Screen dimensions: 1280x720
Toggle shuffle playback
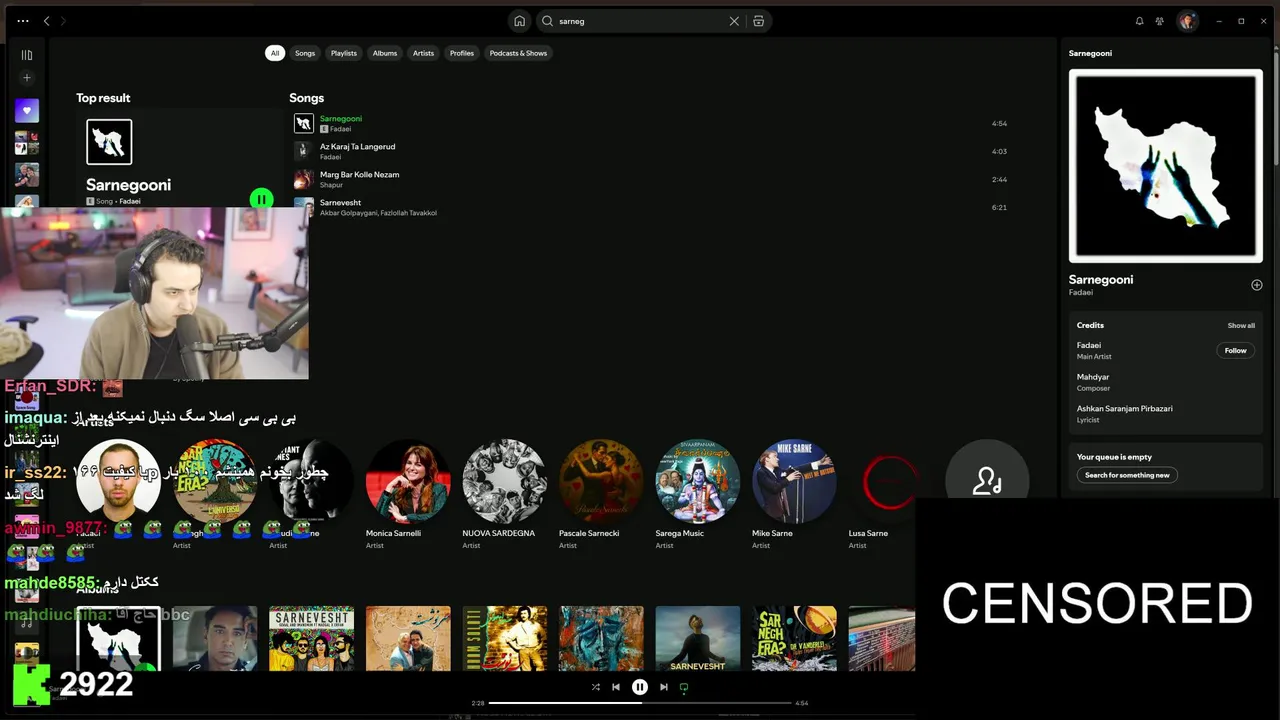pyautogui.click(x=596, y=687)
